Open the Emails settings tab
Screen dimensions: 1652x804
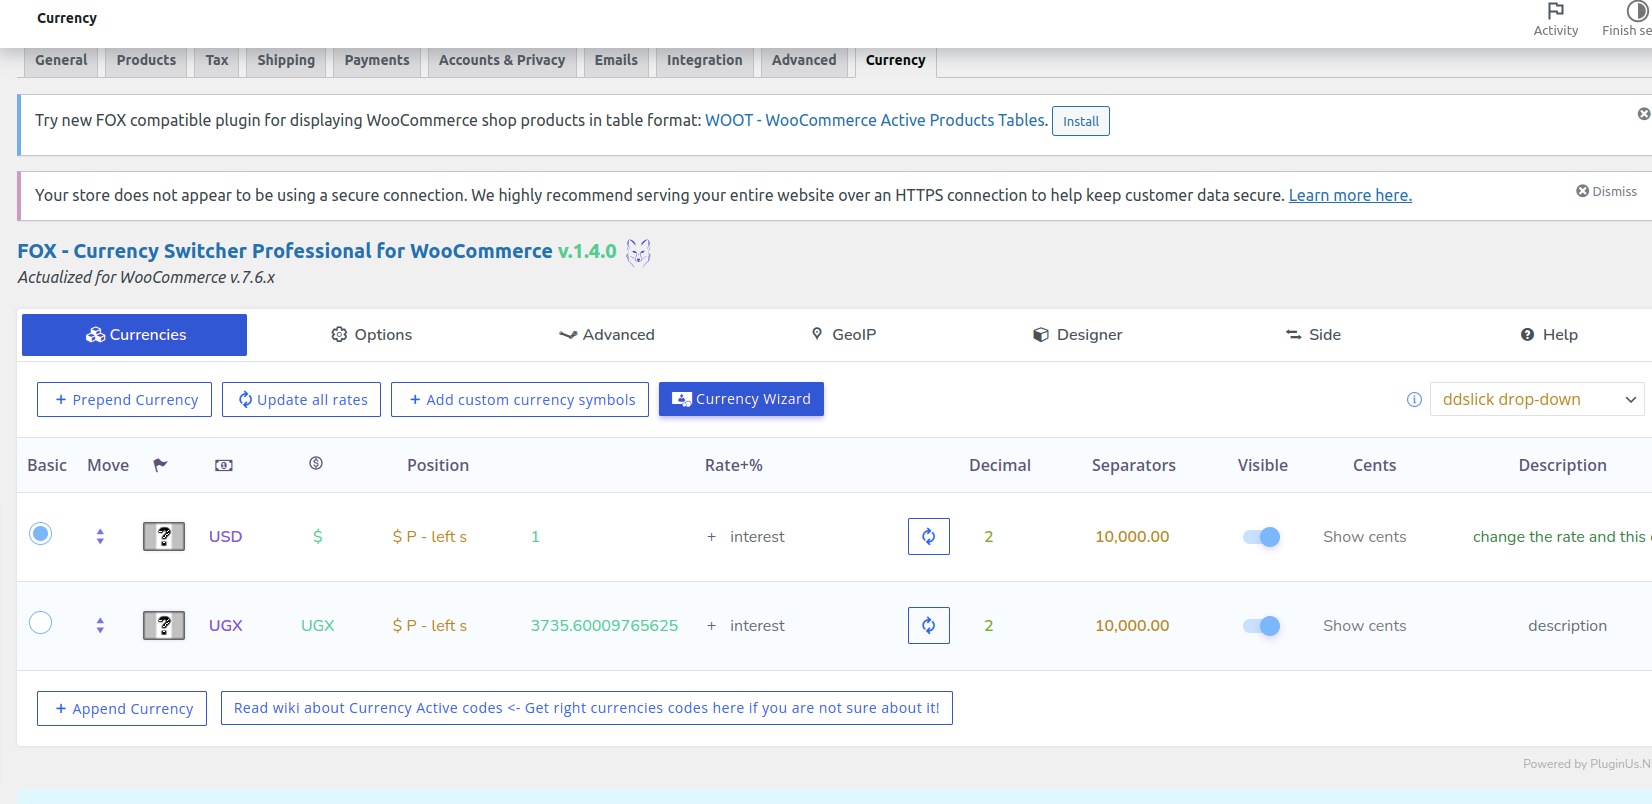pos(616,61)
